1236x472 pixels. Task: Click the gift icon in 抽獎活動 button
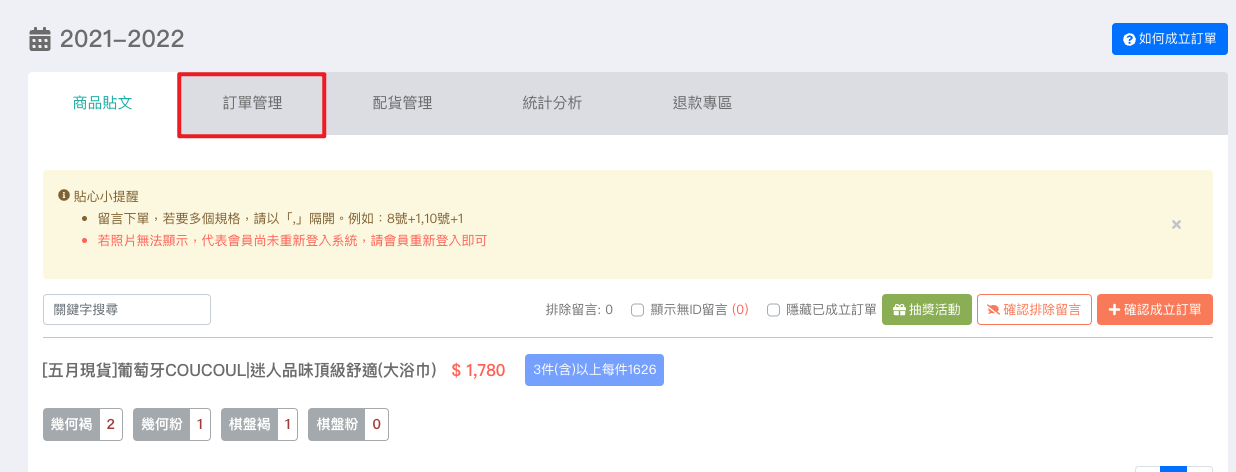(899, 310)
